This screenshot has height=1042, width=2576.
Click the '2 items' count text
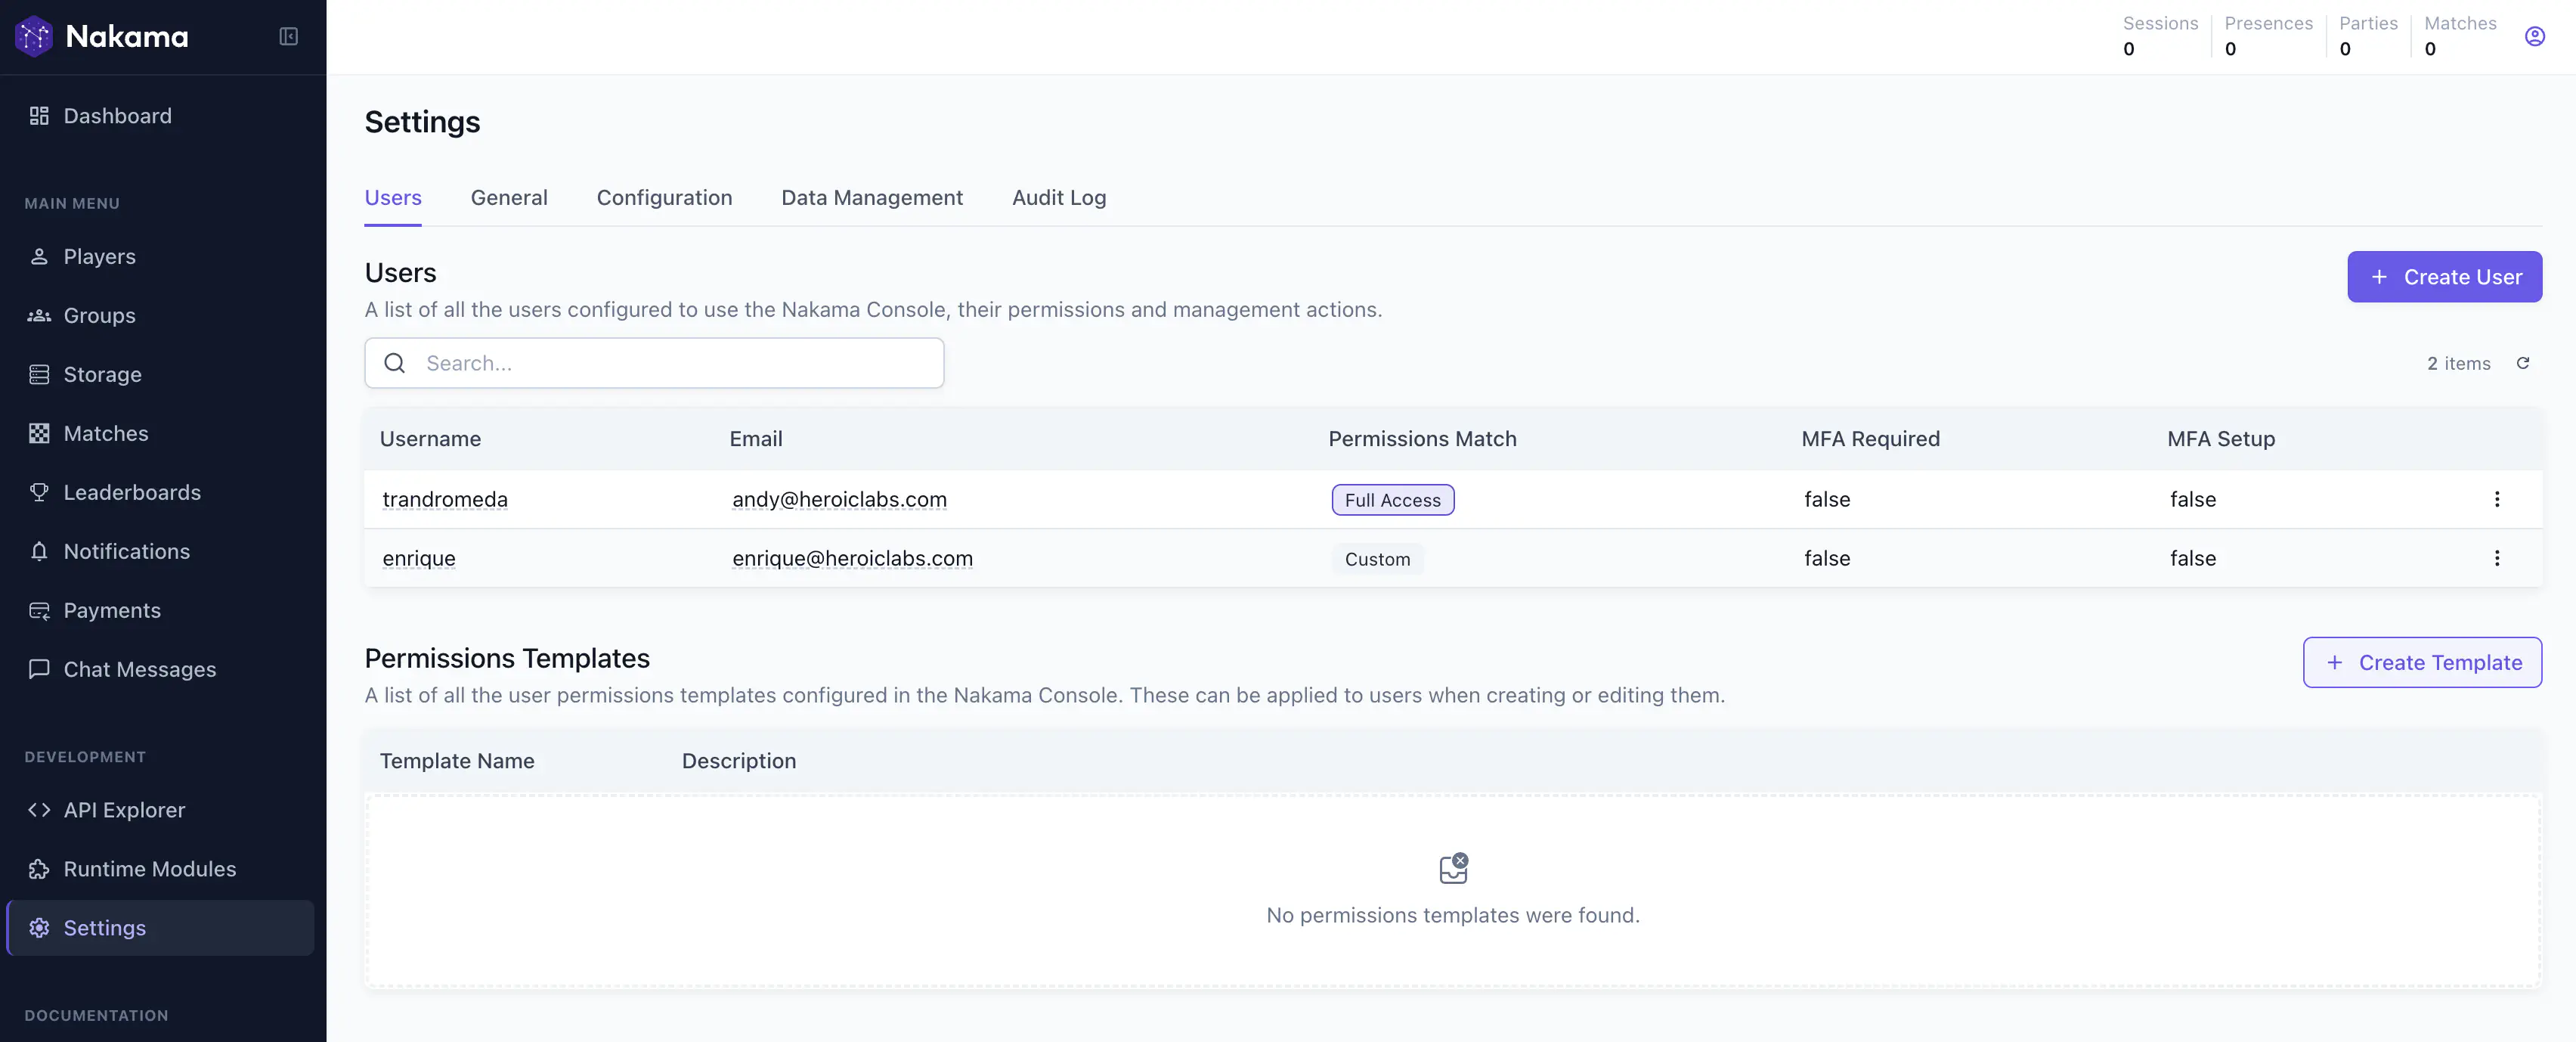pos(2459,364)
